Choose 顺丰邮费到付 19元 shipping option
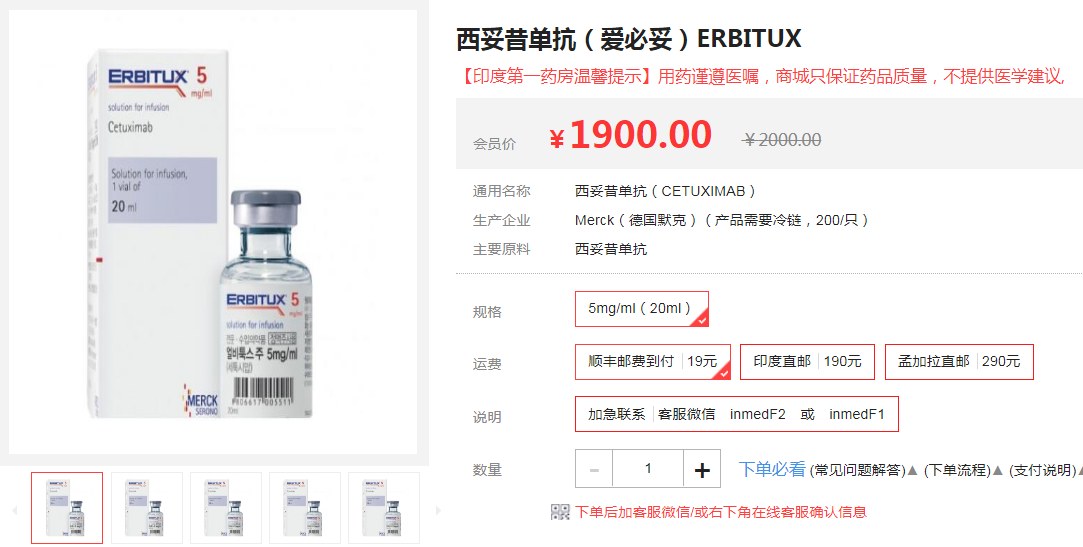Screen dimensions: 1083x547 point(653,361)
